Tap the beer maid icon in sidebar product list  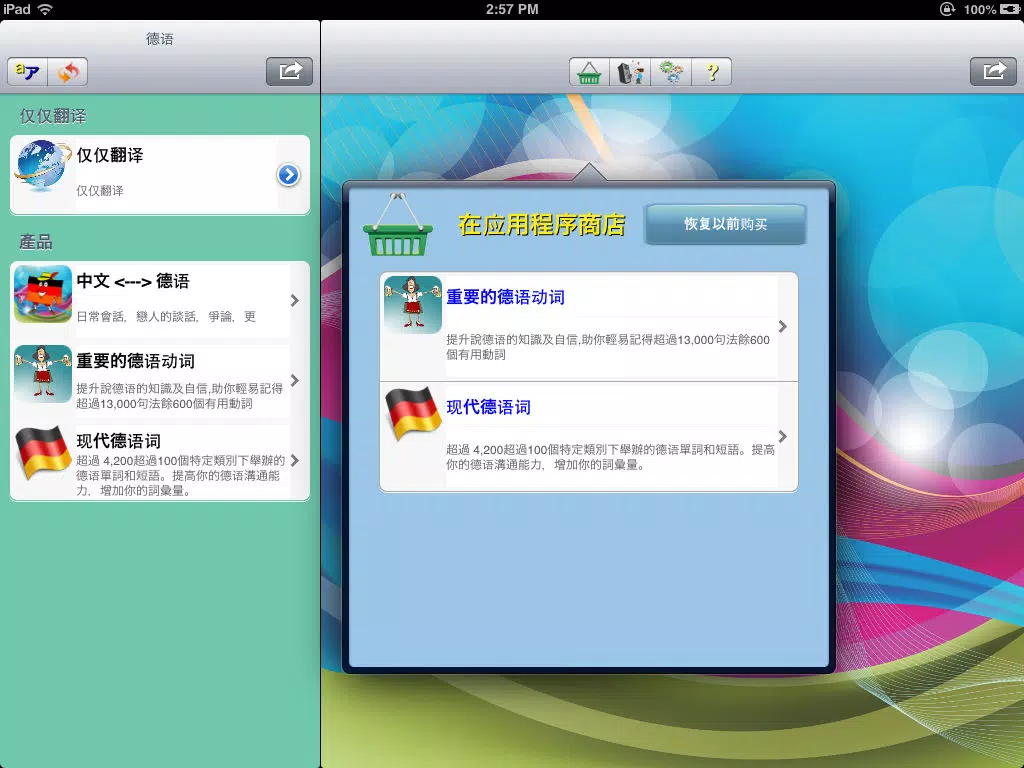tap(43, 374)
